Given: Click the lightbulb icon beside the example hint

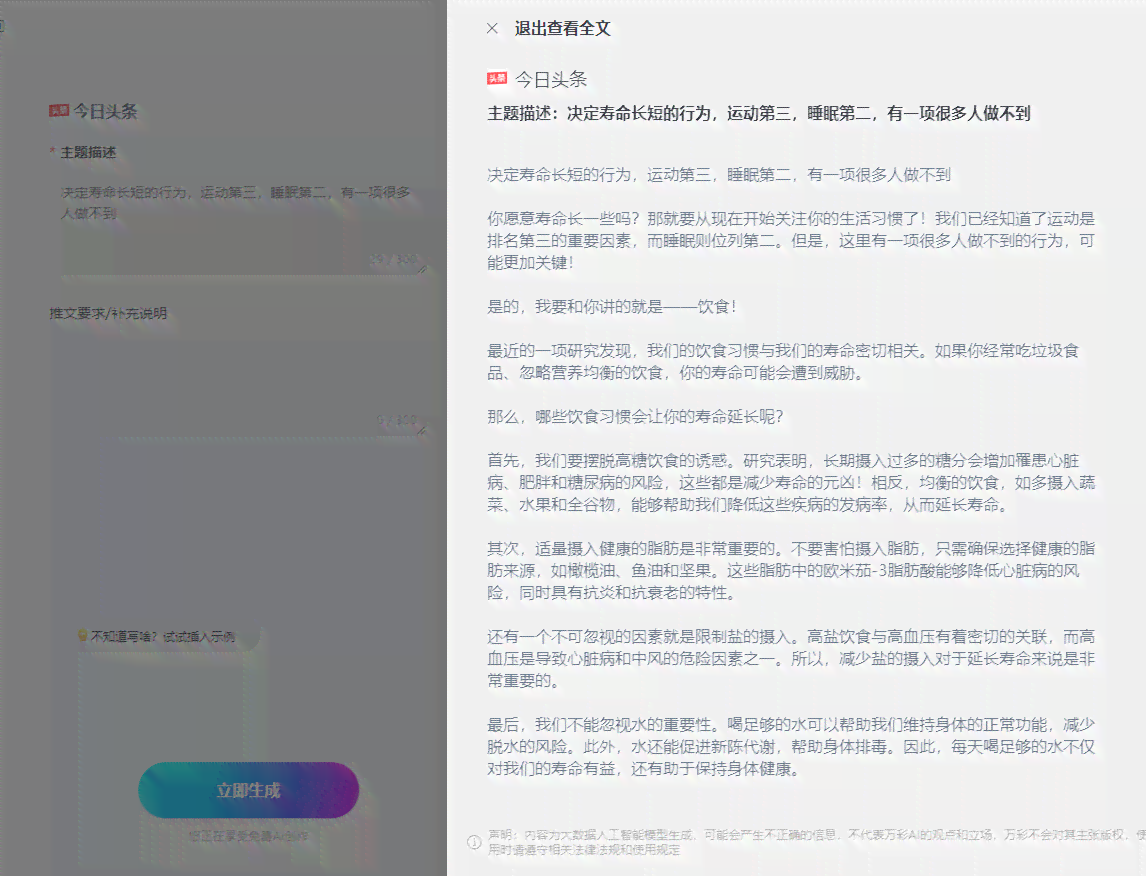Looking at the screenshot, I should pos(83,636).
